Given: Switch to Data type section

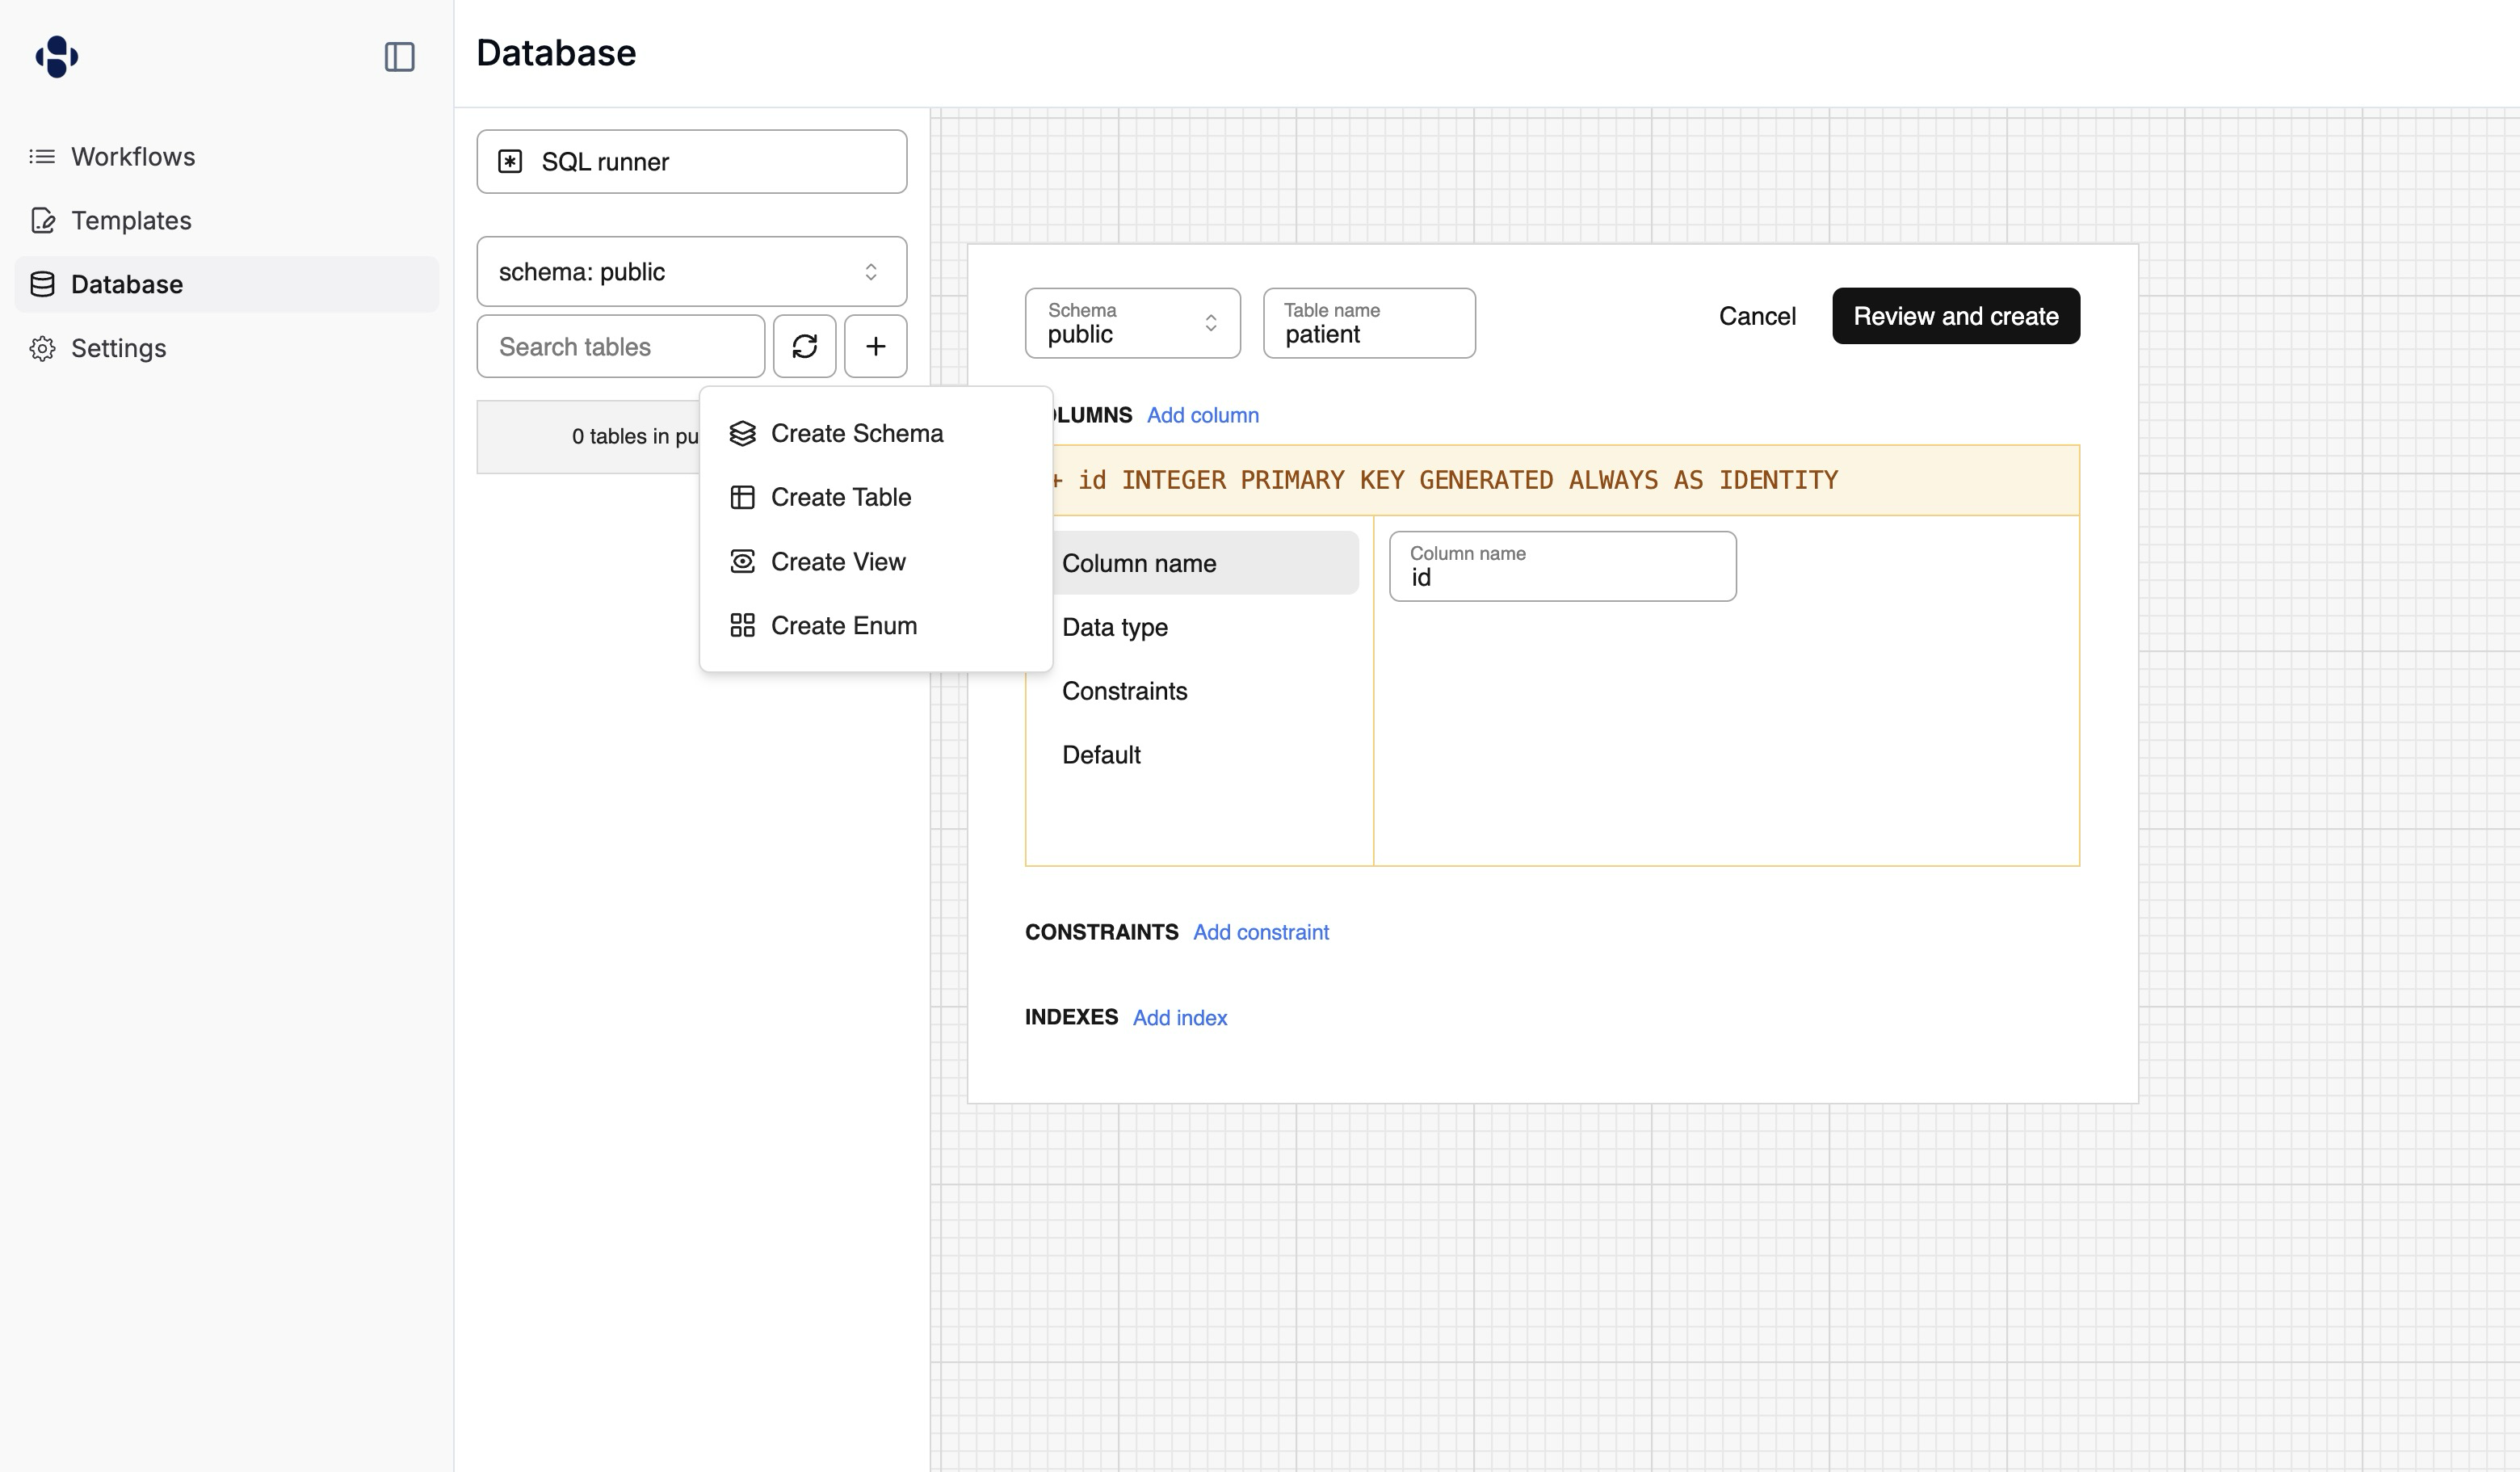Looking at the screenshot, I should pyautogui.click(x=1114, y=627).
